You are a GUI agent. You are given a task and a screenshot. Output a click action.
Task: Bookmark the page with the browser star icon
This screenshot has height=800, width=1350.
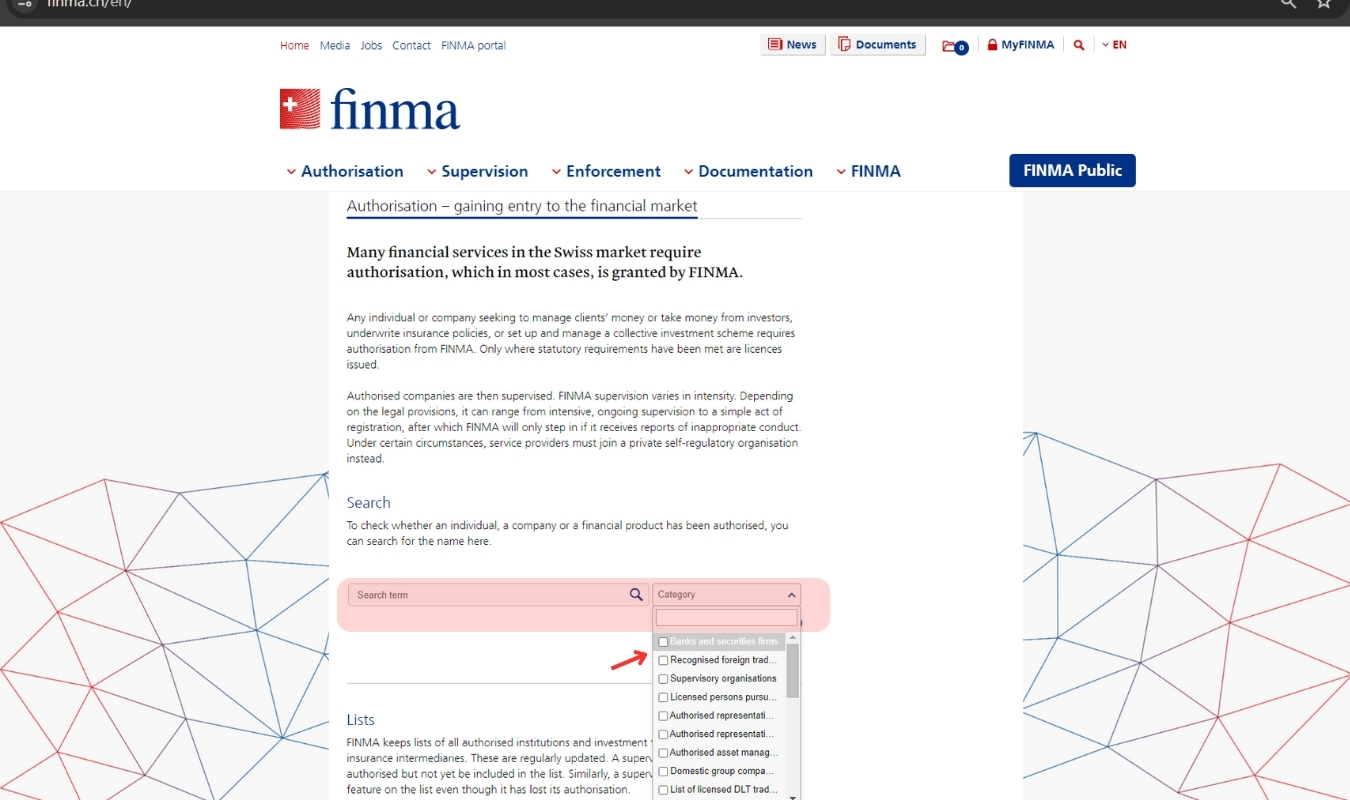1324,4
